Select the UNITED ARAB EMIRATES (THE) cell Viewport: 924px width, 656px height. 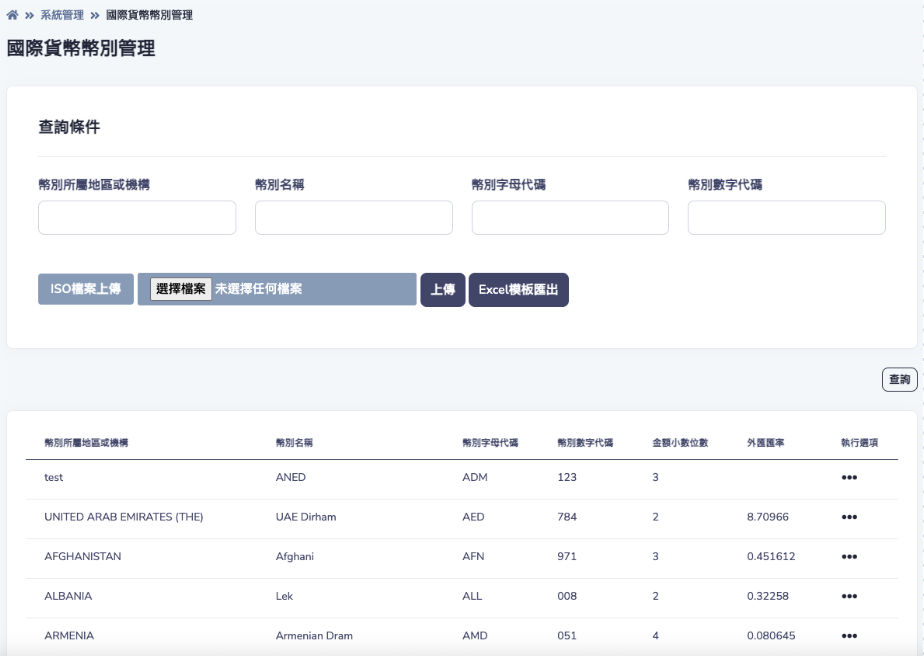pyautogui.click(x=124, y=517)
